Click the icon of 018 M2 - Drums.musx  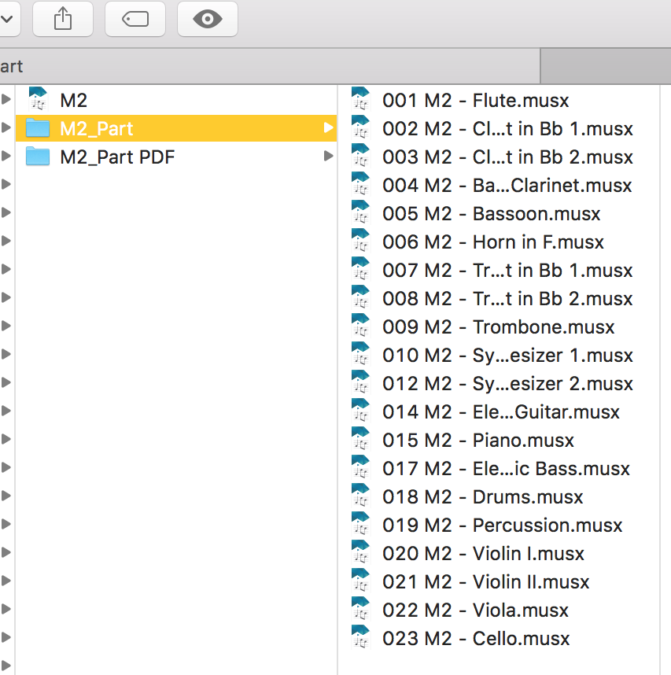(361, 495)
